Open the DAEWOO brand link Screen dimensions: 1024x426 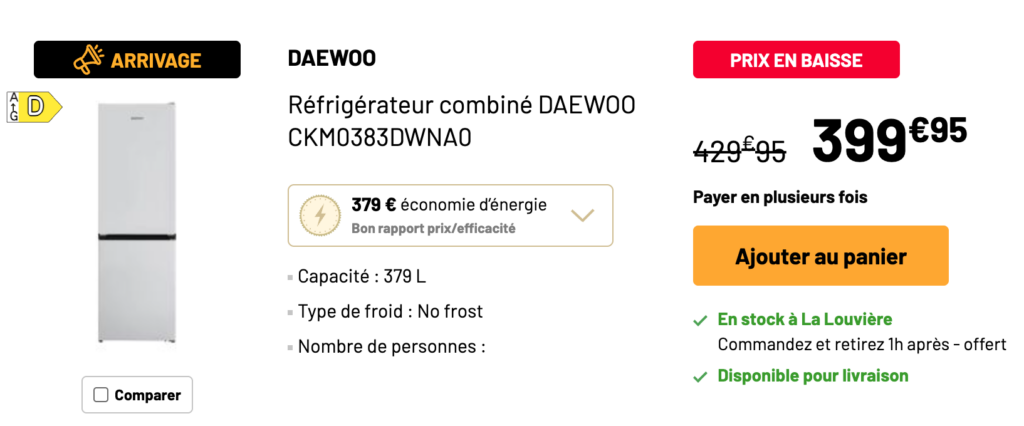coord(332,58)
